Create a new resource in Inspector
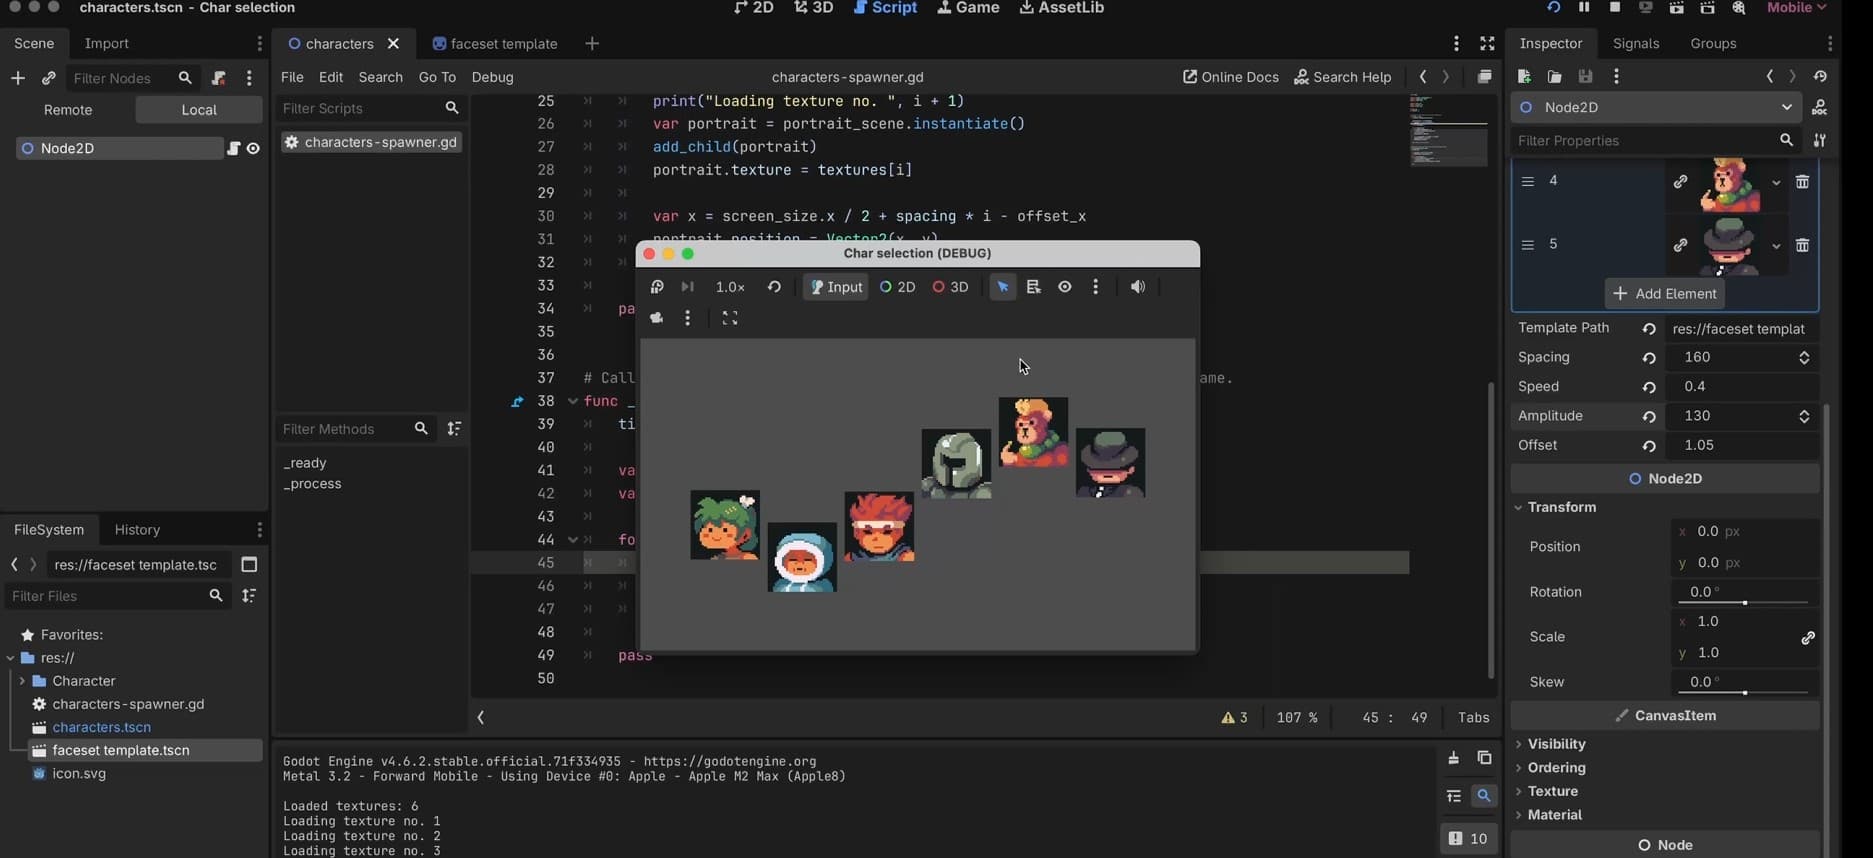The height and width of the screenshot is (858, 1873). coord(1524,77)
